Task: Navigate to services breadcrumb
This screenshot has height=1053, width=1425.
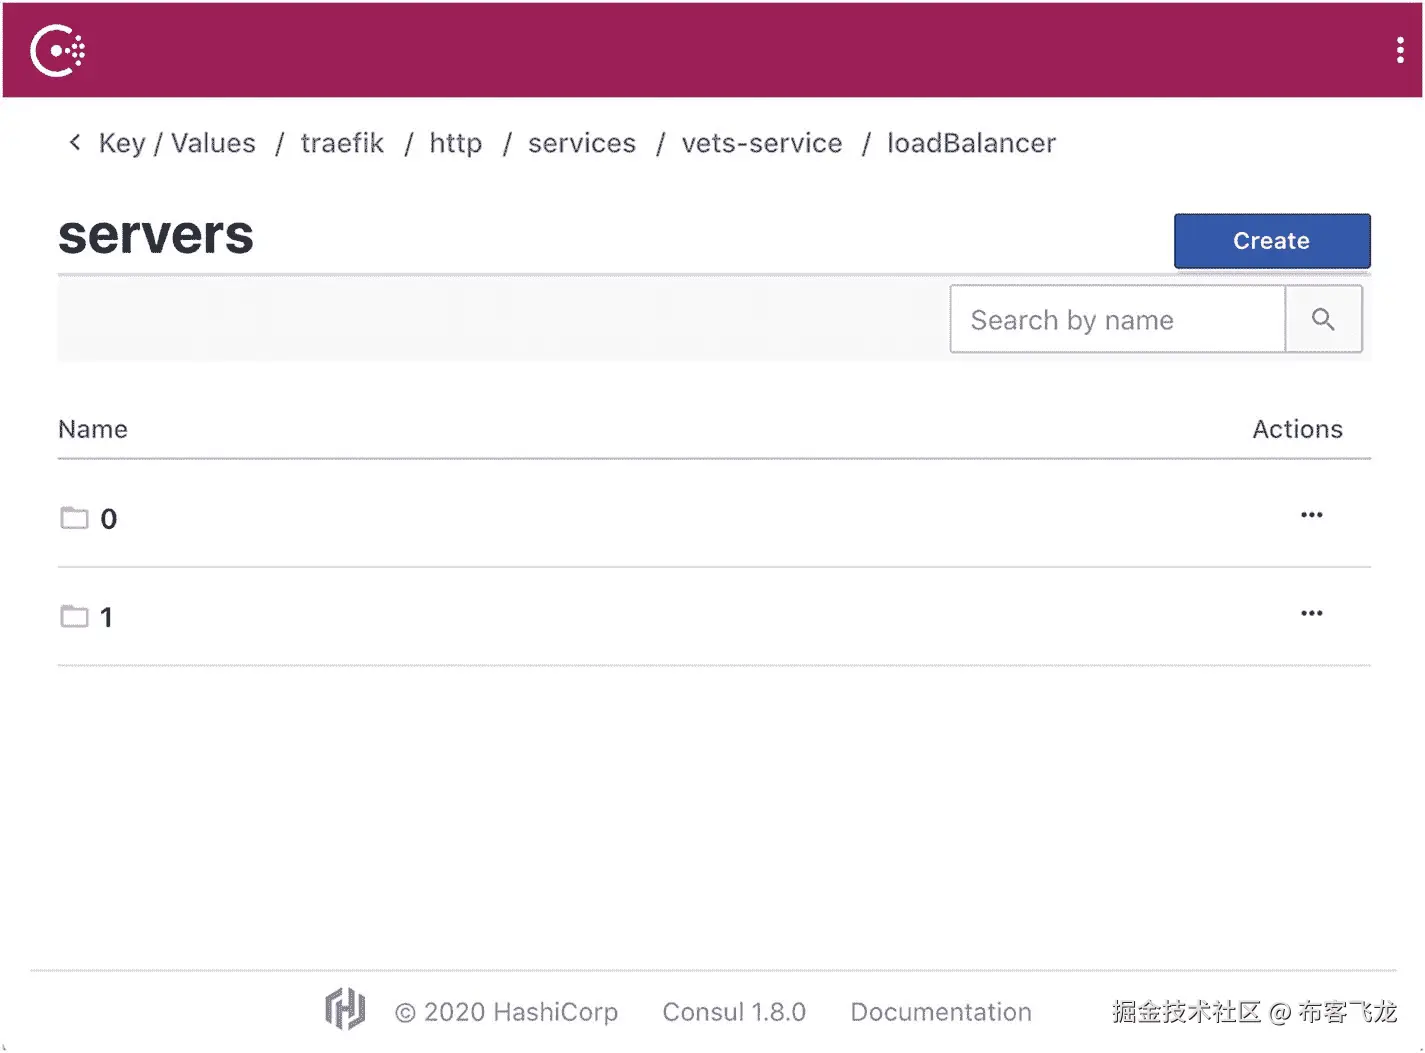Action: [582, 144]
